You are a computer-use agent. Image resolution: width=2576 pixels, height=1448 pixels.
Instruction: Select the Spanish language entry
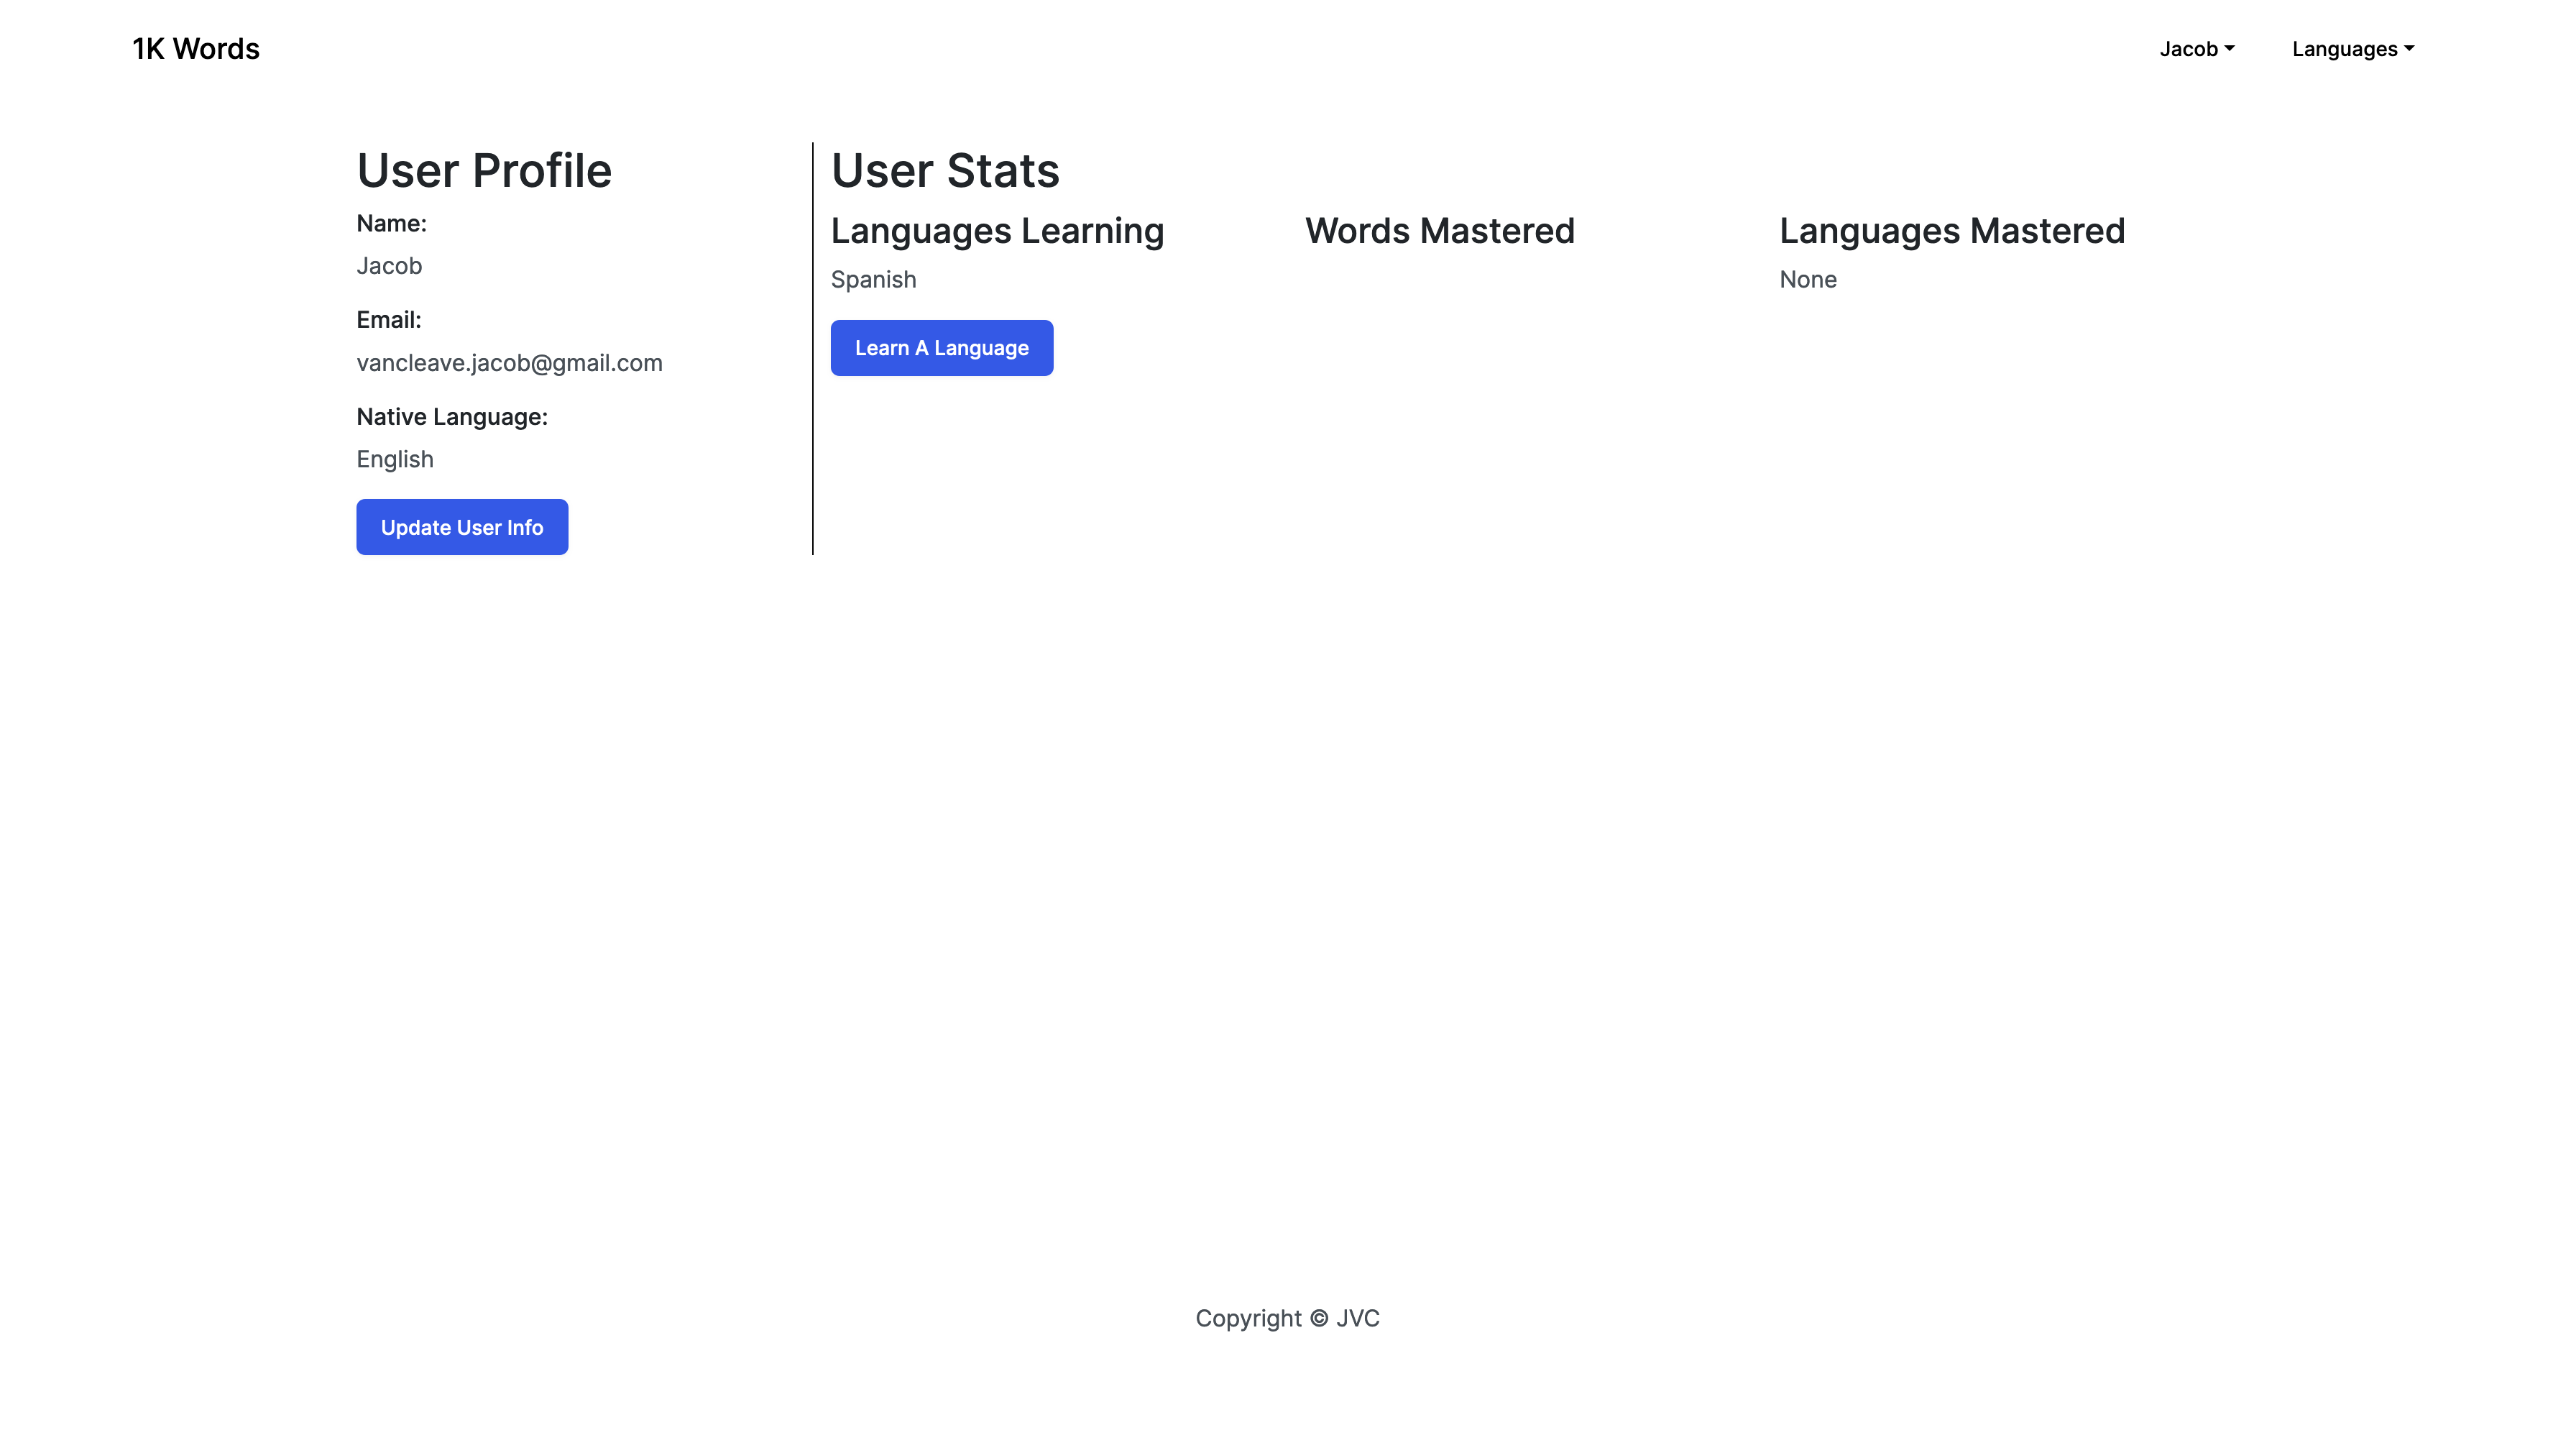coord(873,280)
